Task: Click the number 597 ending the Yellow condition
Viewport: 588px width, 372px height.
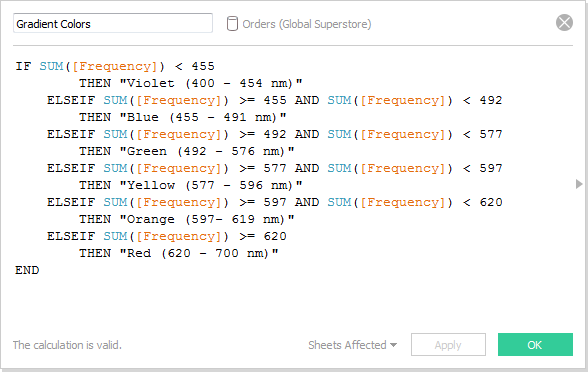Action: (490, 168)
